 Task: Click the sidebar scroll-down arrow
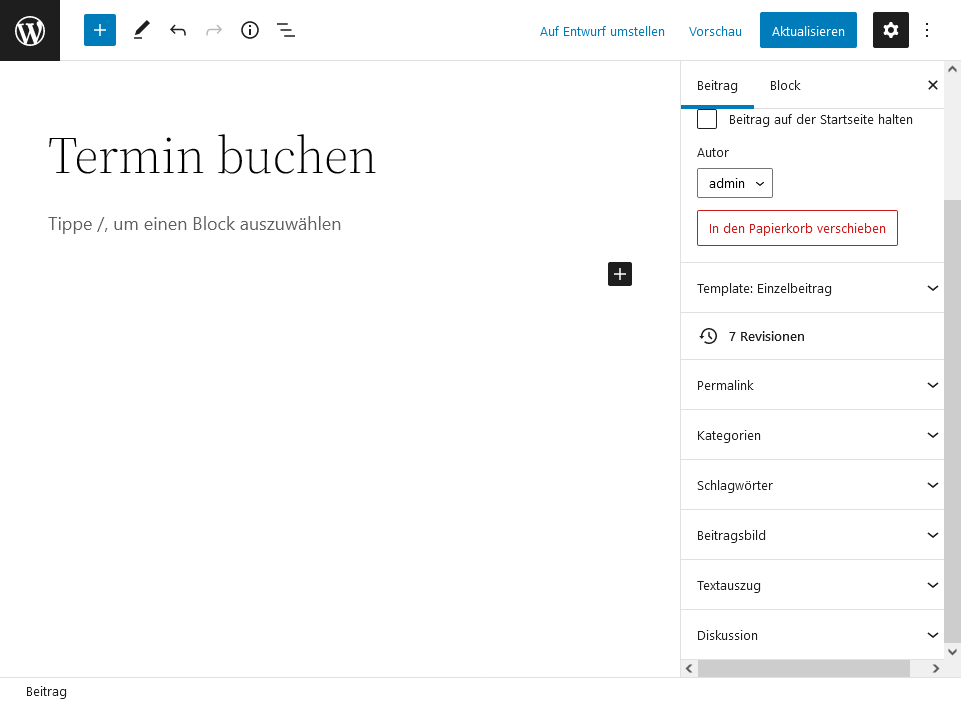tap(952, 652)
